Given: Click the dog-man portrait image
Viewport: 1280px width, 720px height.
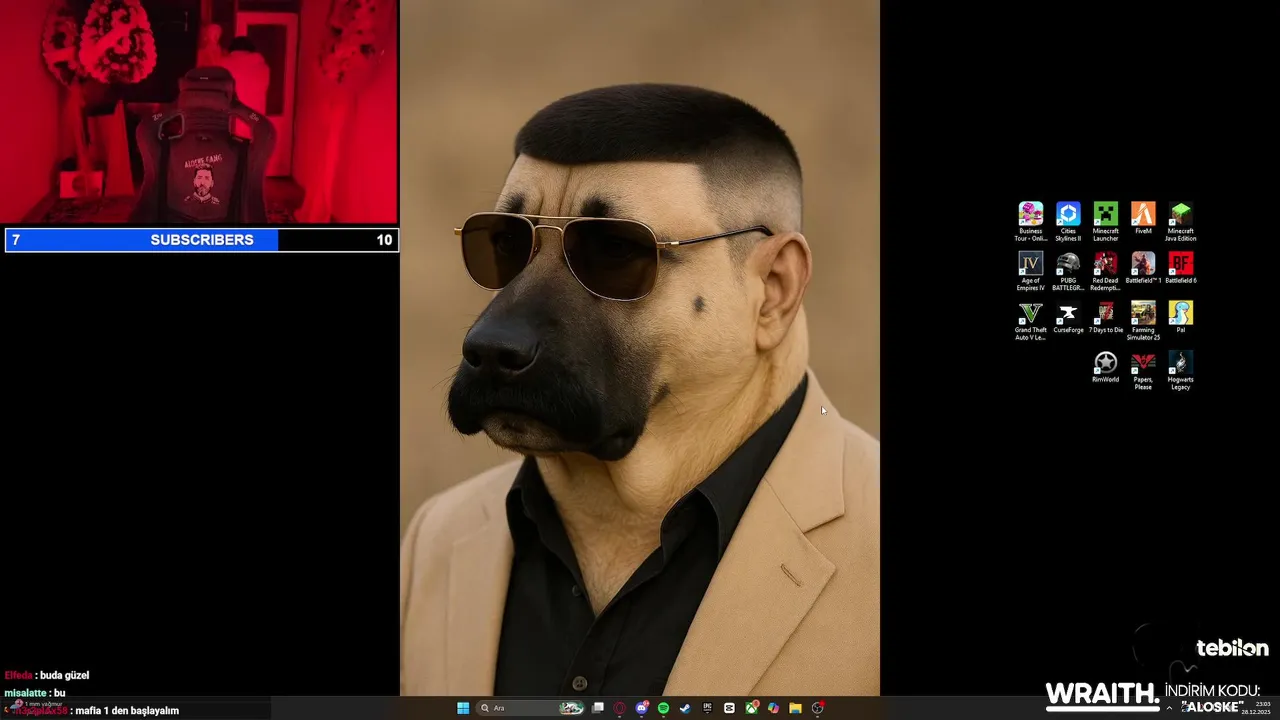Looking at the screenshot, I should [640, 347].
